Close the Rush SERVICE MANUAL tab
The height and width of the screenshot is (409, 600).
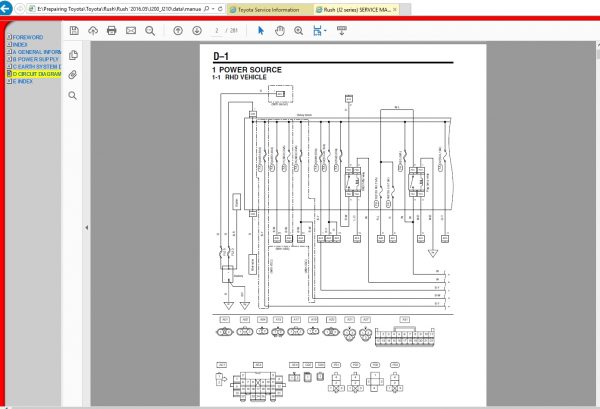(395, 10)
